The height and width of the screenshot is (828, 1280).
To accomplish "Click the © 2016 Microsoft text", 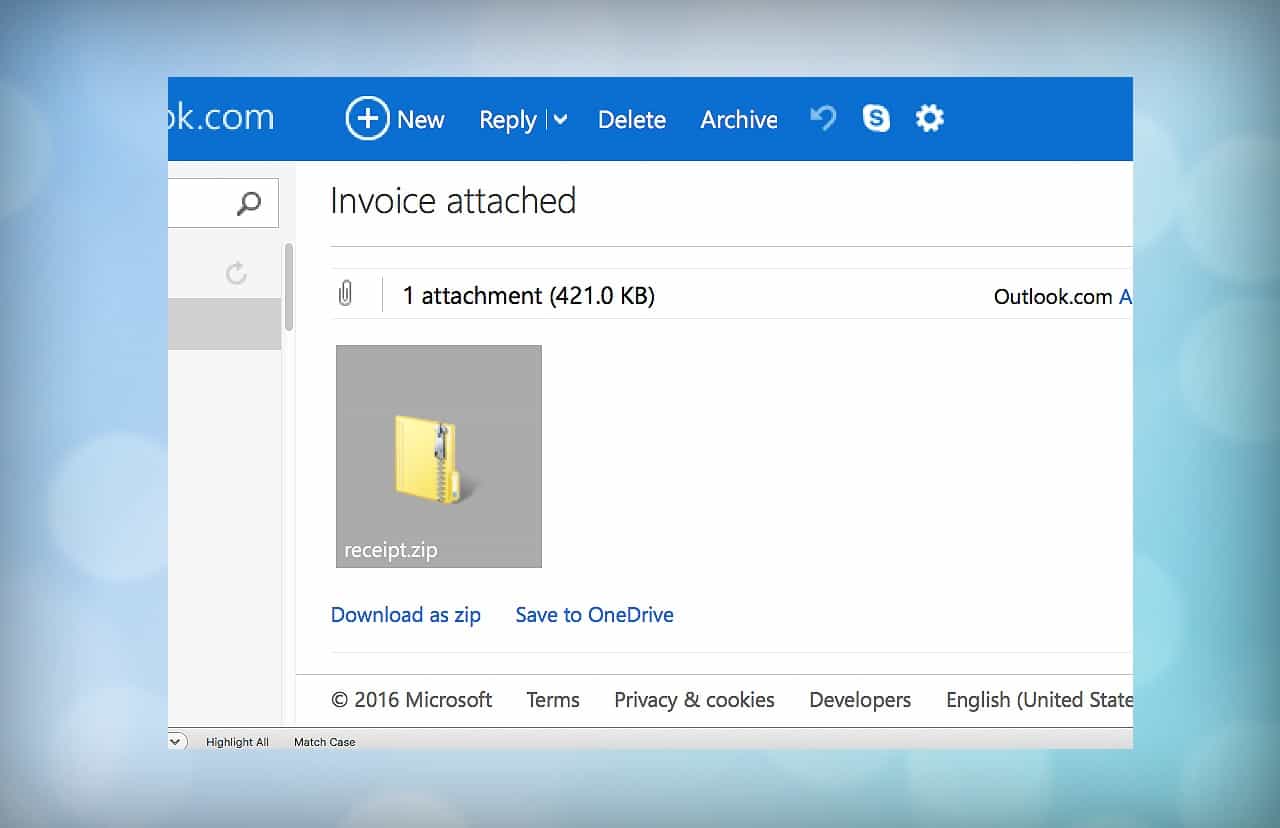I will click(412, 700).
